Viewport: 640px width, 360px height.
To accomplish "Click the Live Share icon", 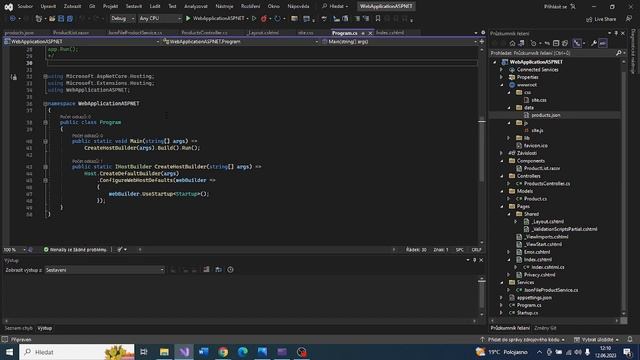I will tap(589, 19).
